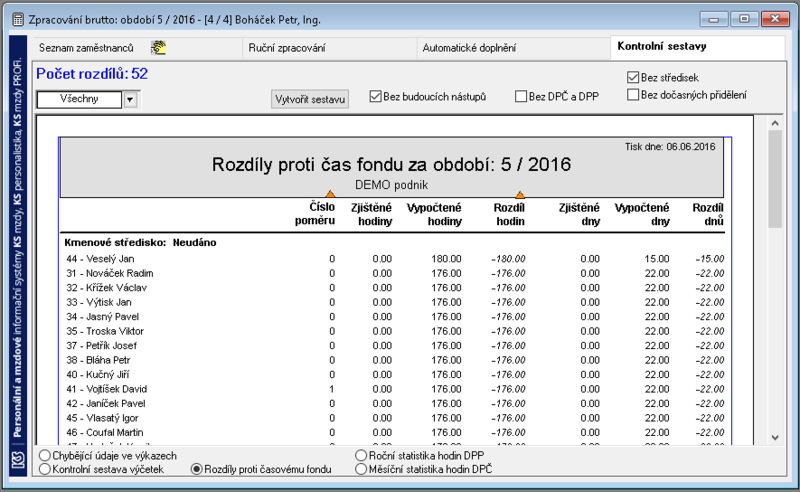Select row 34 - Jasný Pavel
This screenshot has height=492, width=800.
394,316
